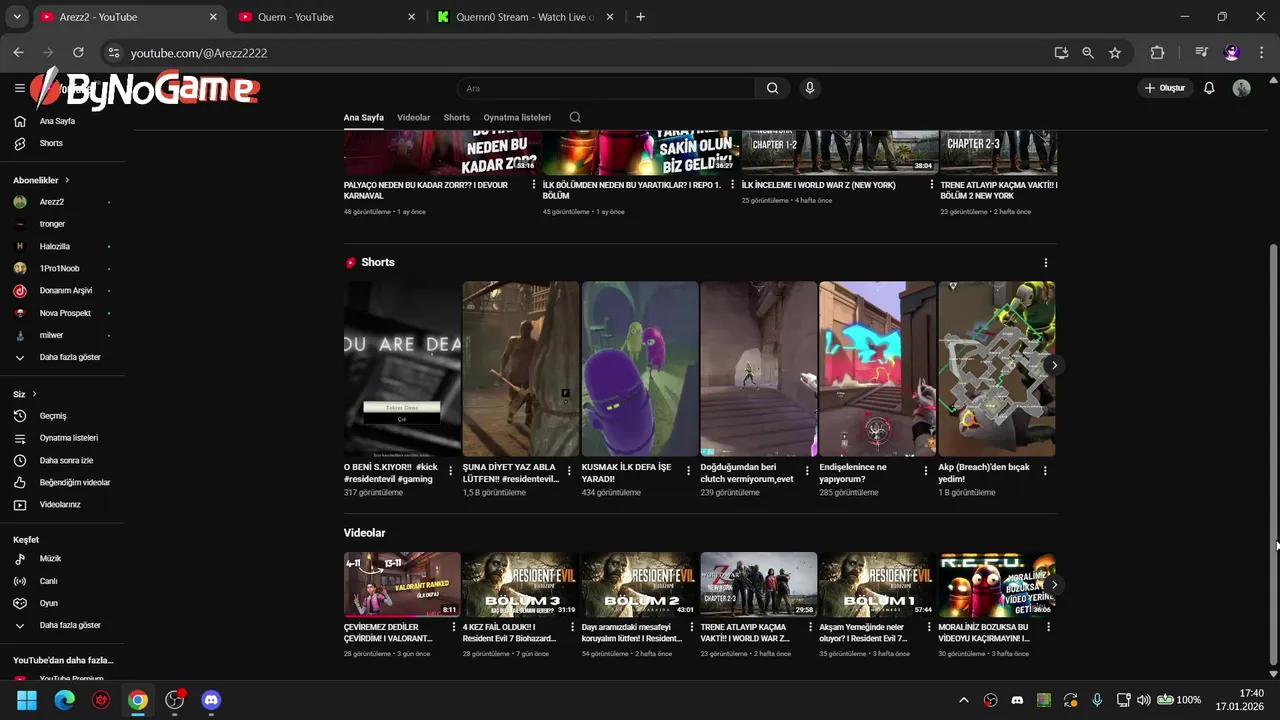Screen dimensions: 1280x720
Task: Open new browser tab with plus
Action: (x=640, y=17)
